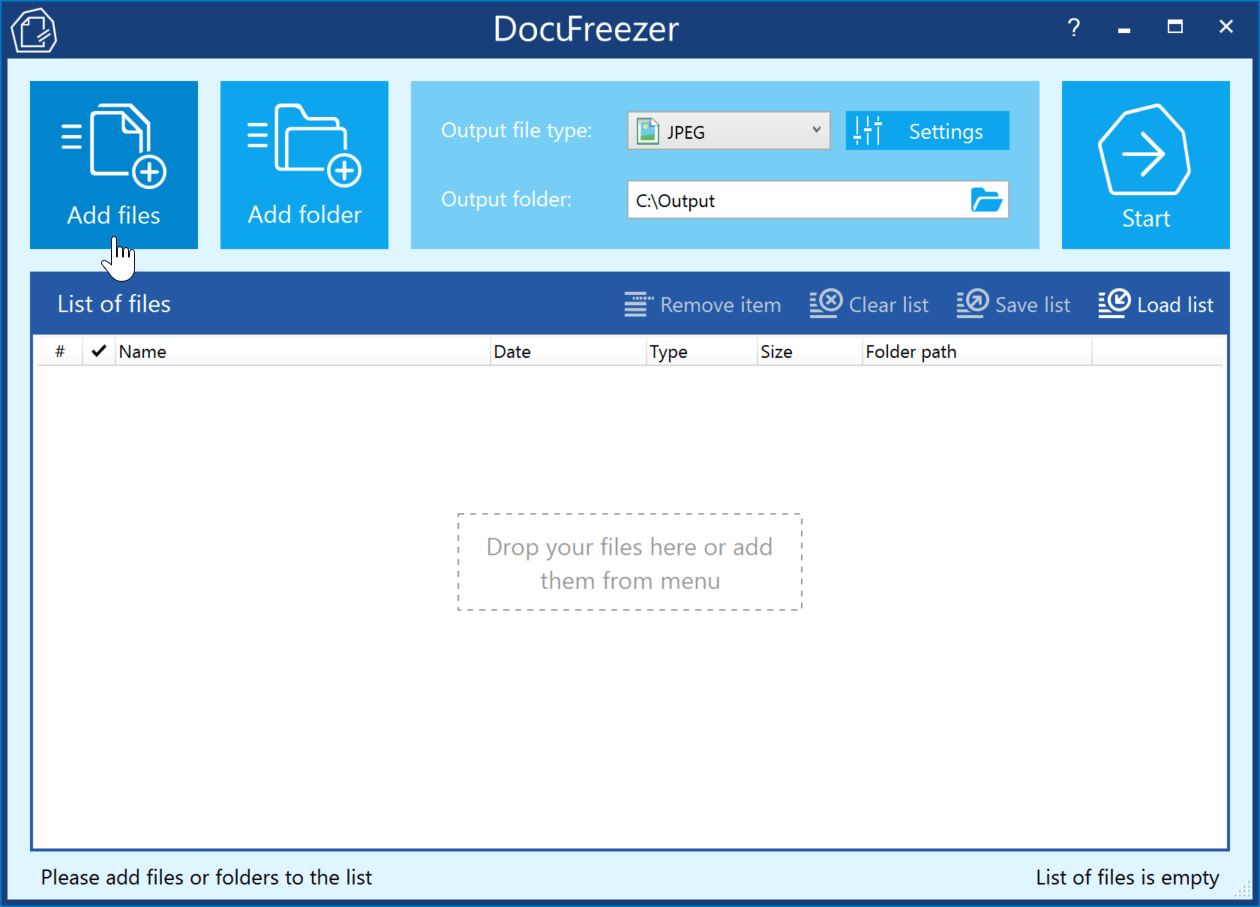Click the JPEG image file type icon

tap(648, 131)
